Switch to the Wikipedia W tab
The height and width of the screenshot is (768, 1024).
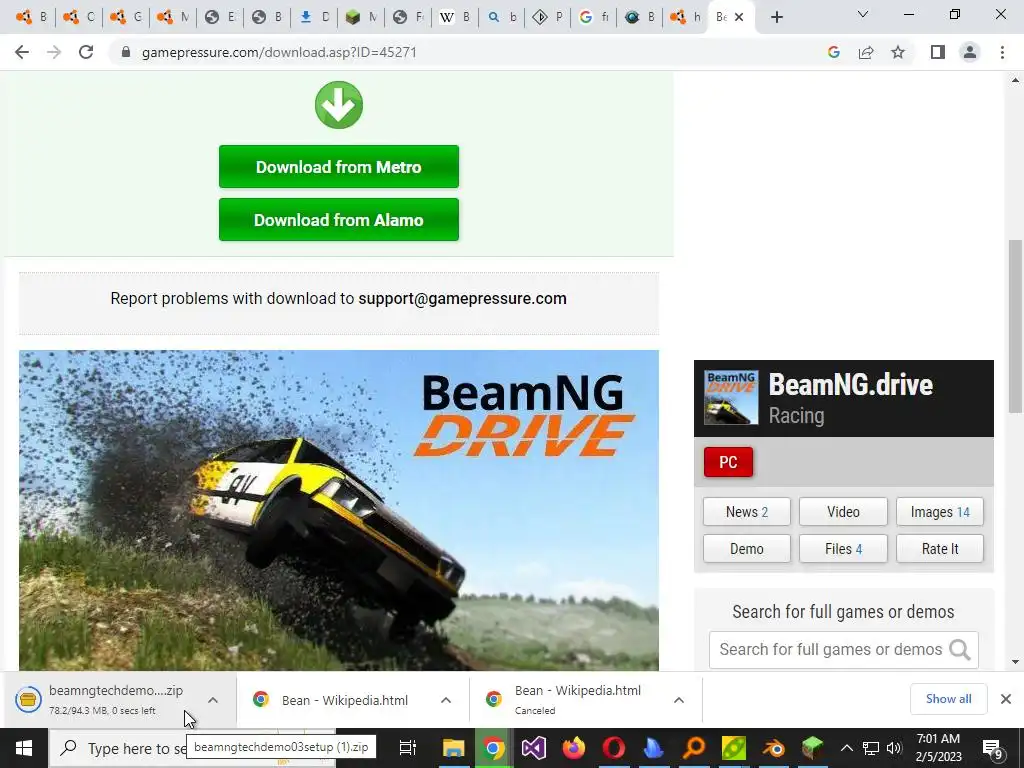455,18
